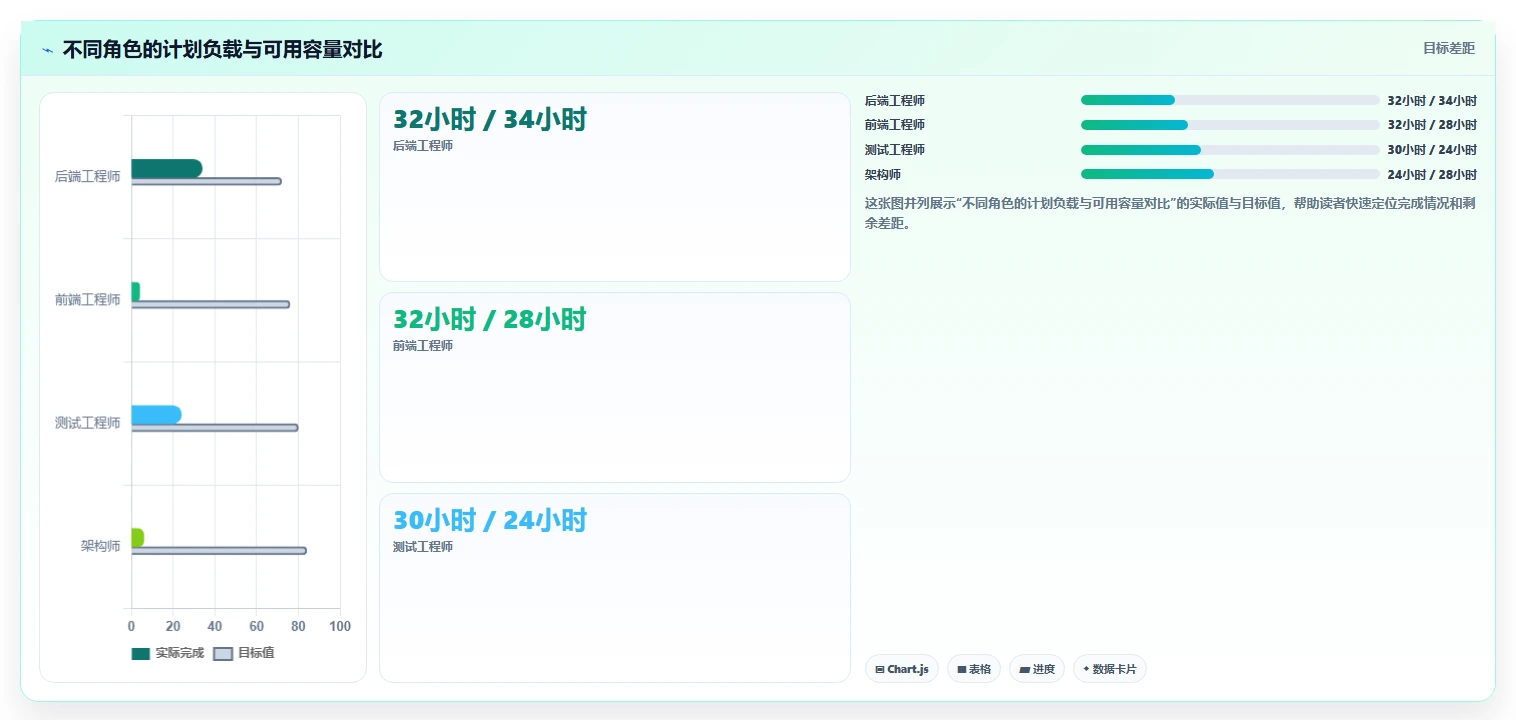Click 架构师 progress bar
This screenshot has height=720, width=1516.
pos(1230,174)
